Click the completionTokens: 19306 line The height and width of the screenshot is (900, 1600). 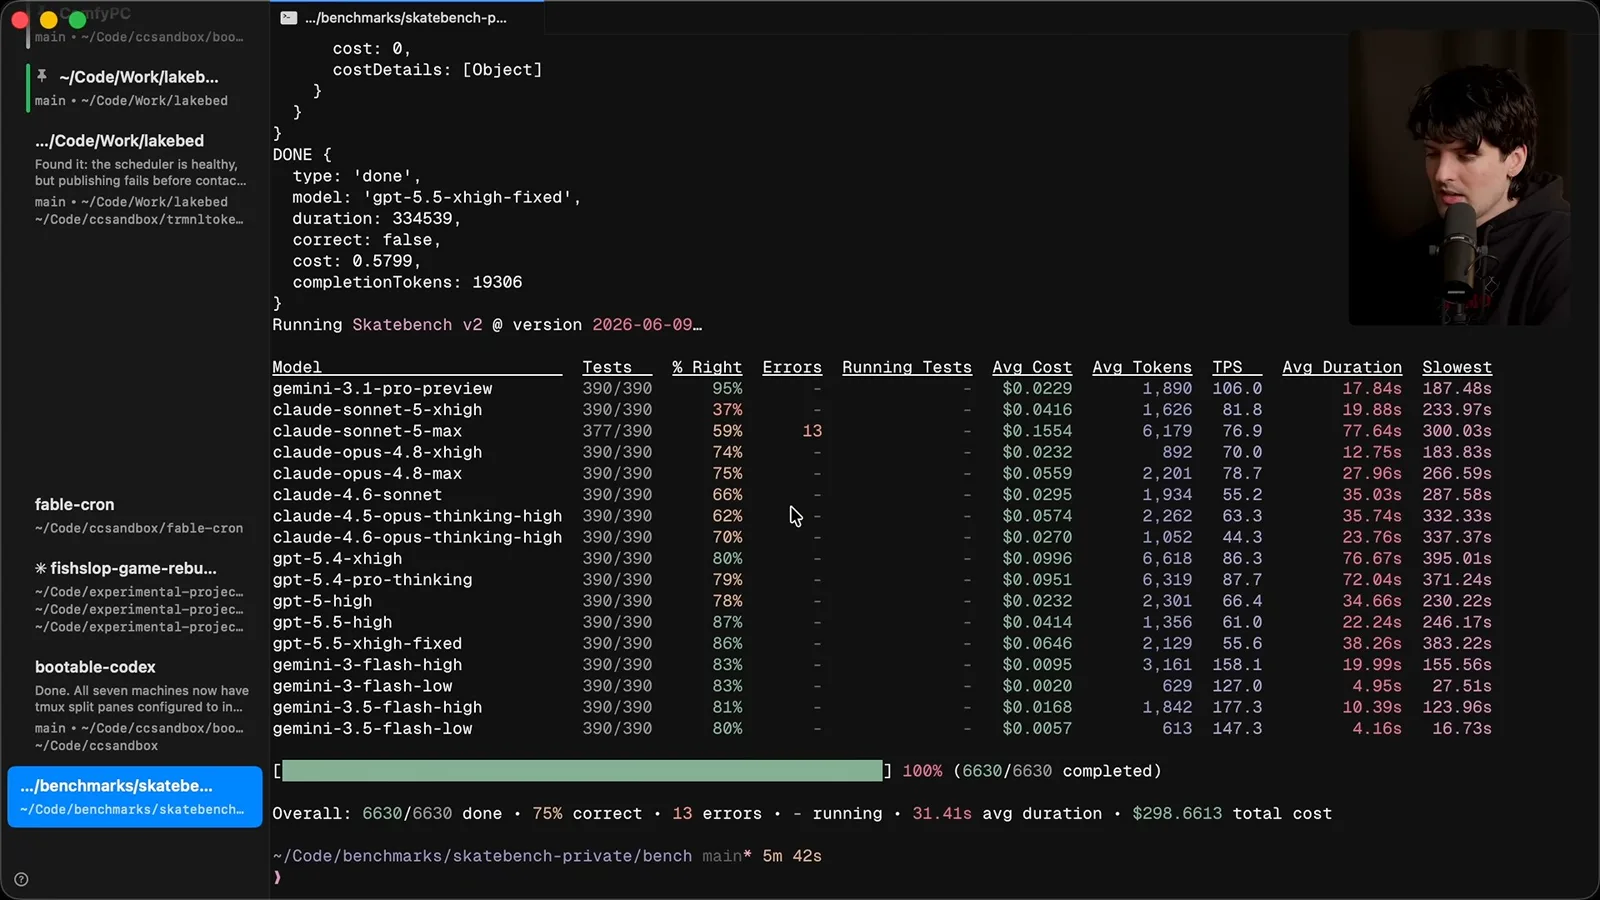tap(407, 283)
